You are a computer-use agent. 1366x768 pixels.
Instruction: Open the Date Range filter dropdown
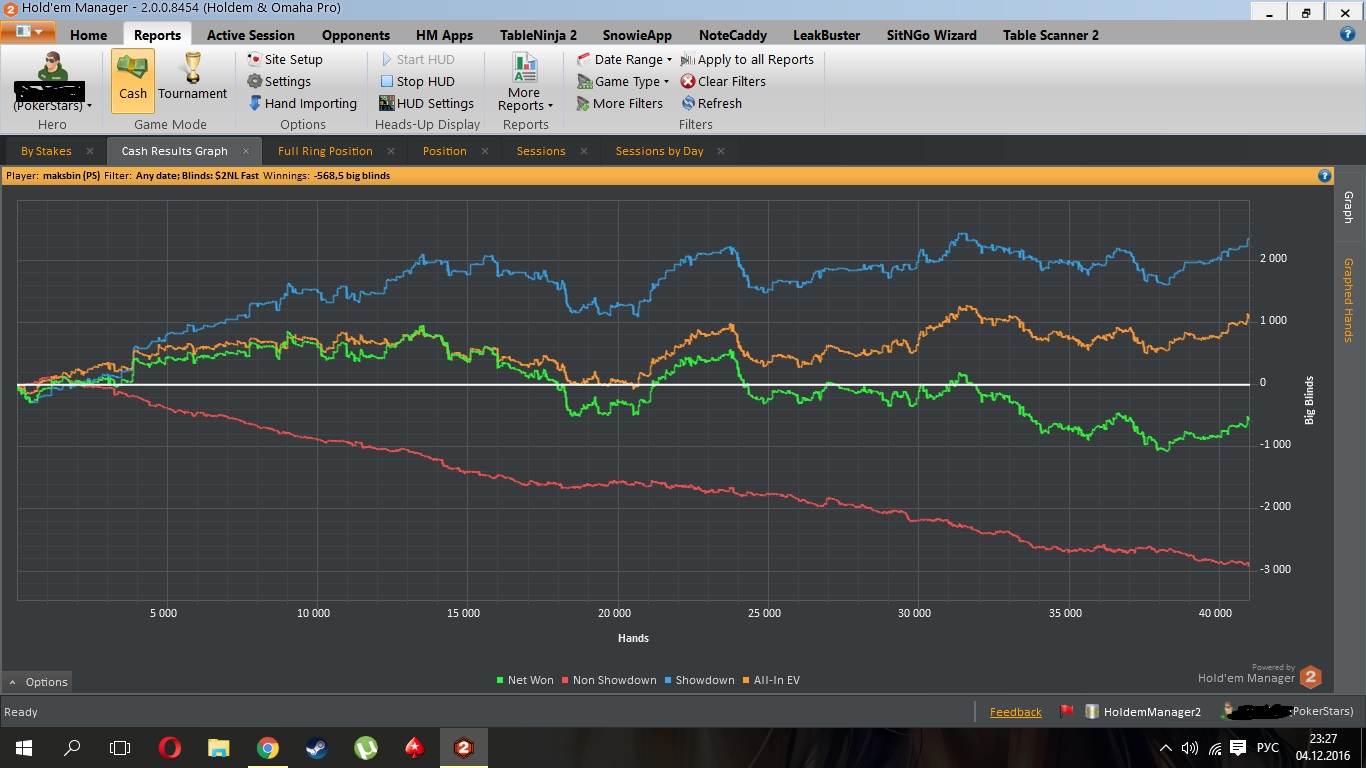click(625, 59)
